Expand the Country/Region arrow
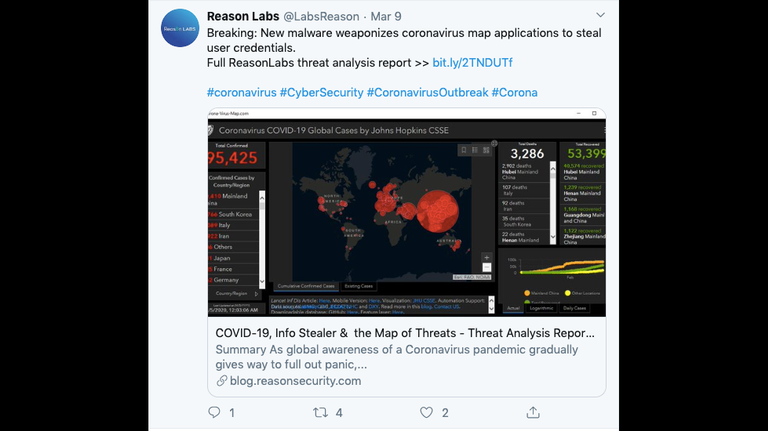768x431 pixels. tap(256, 294)
